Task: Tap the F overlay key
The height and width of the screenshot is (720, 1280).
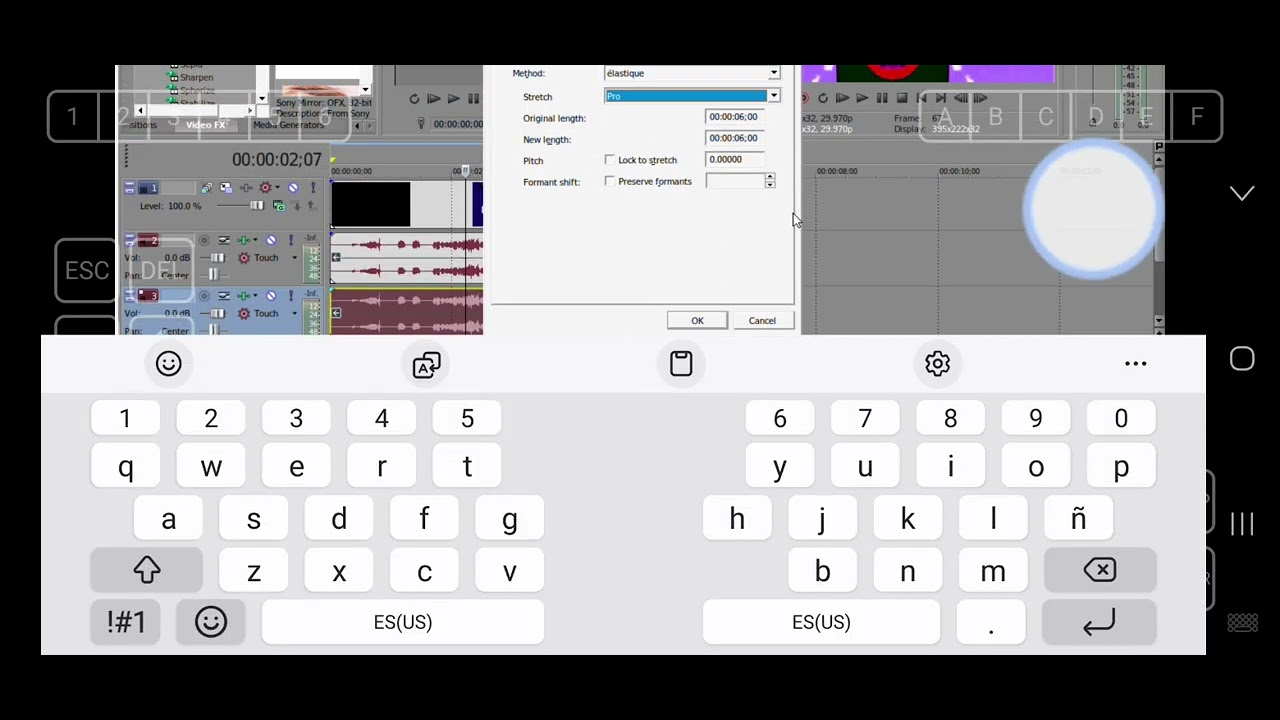Action: tap(1196, 117)
